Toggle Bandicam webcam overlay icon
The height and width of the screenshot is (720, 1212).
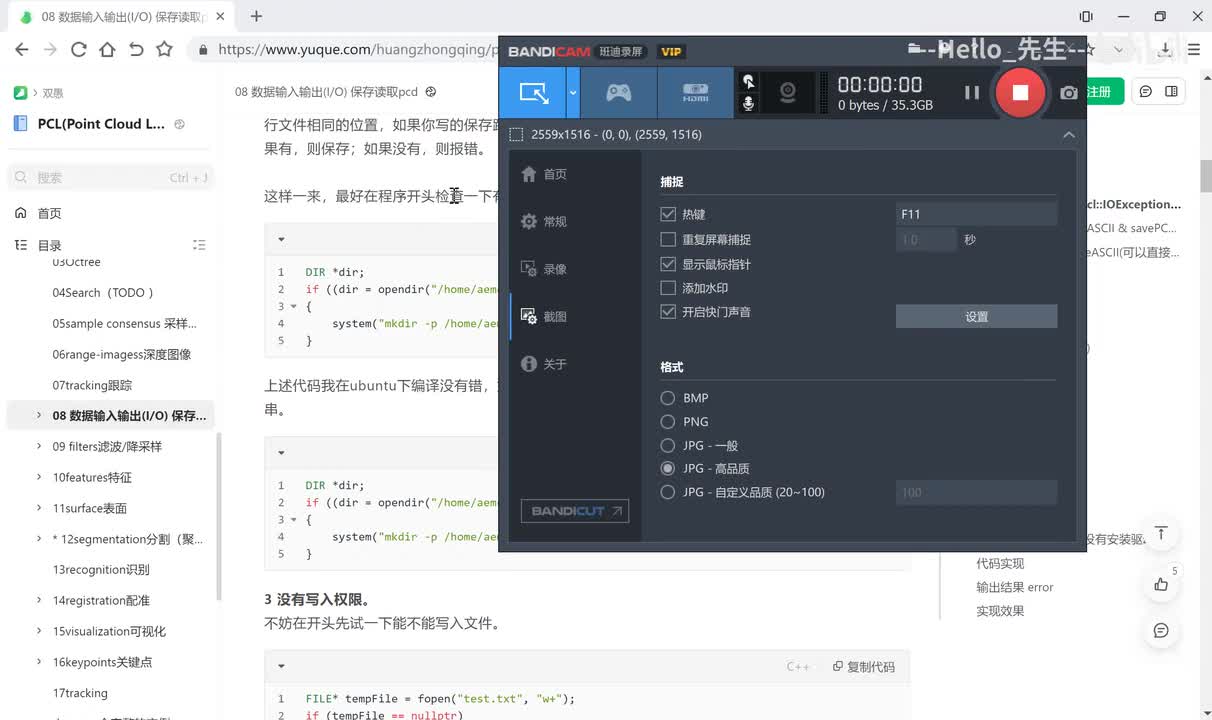788,93
